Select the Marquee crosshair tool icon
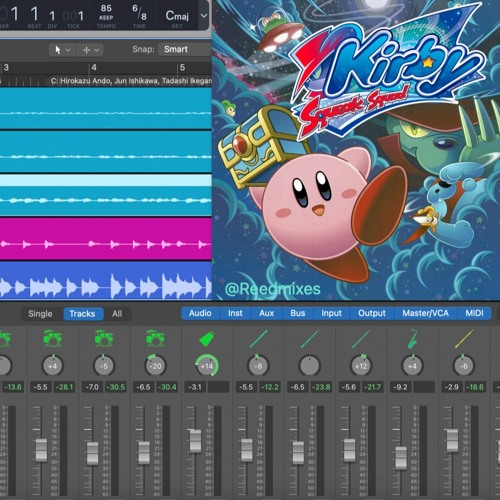This screenshot has height=500, width=500. [86, 50]
